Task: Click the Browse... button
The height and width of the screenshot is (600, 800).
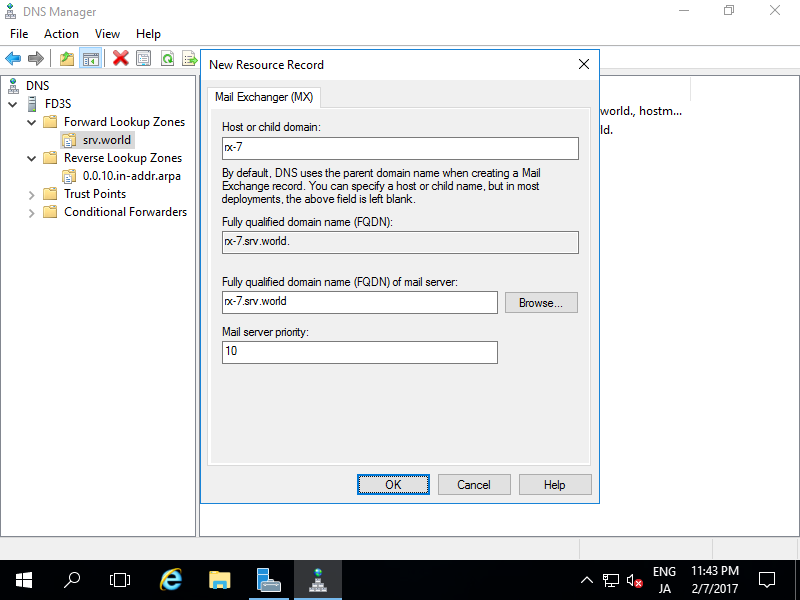Action: click(x=541, y=303)
